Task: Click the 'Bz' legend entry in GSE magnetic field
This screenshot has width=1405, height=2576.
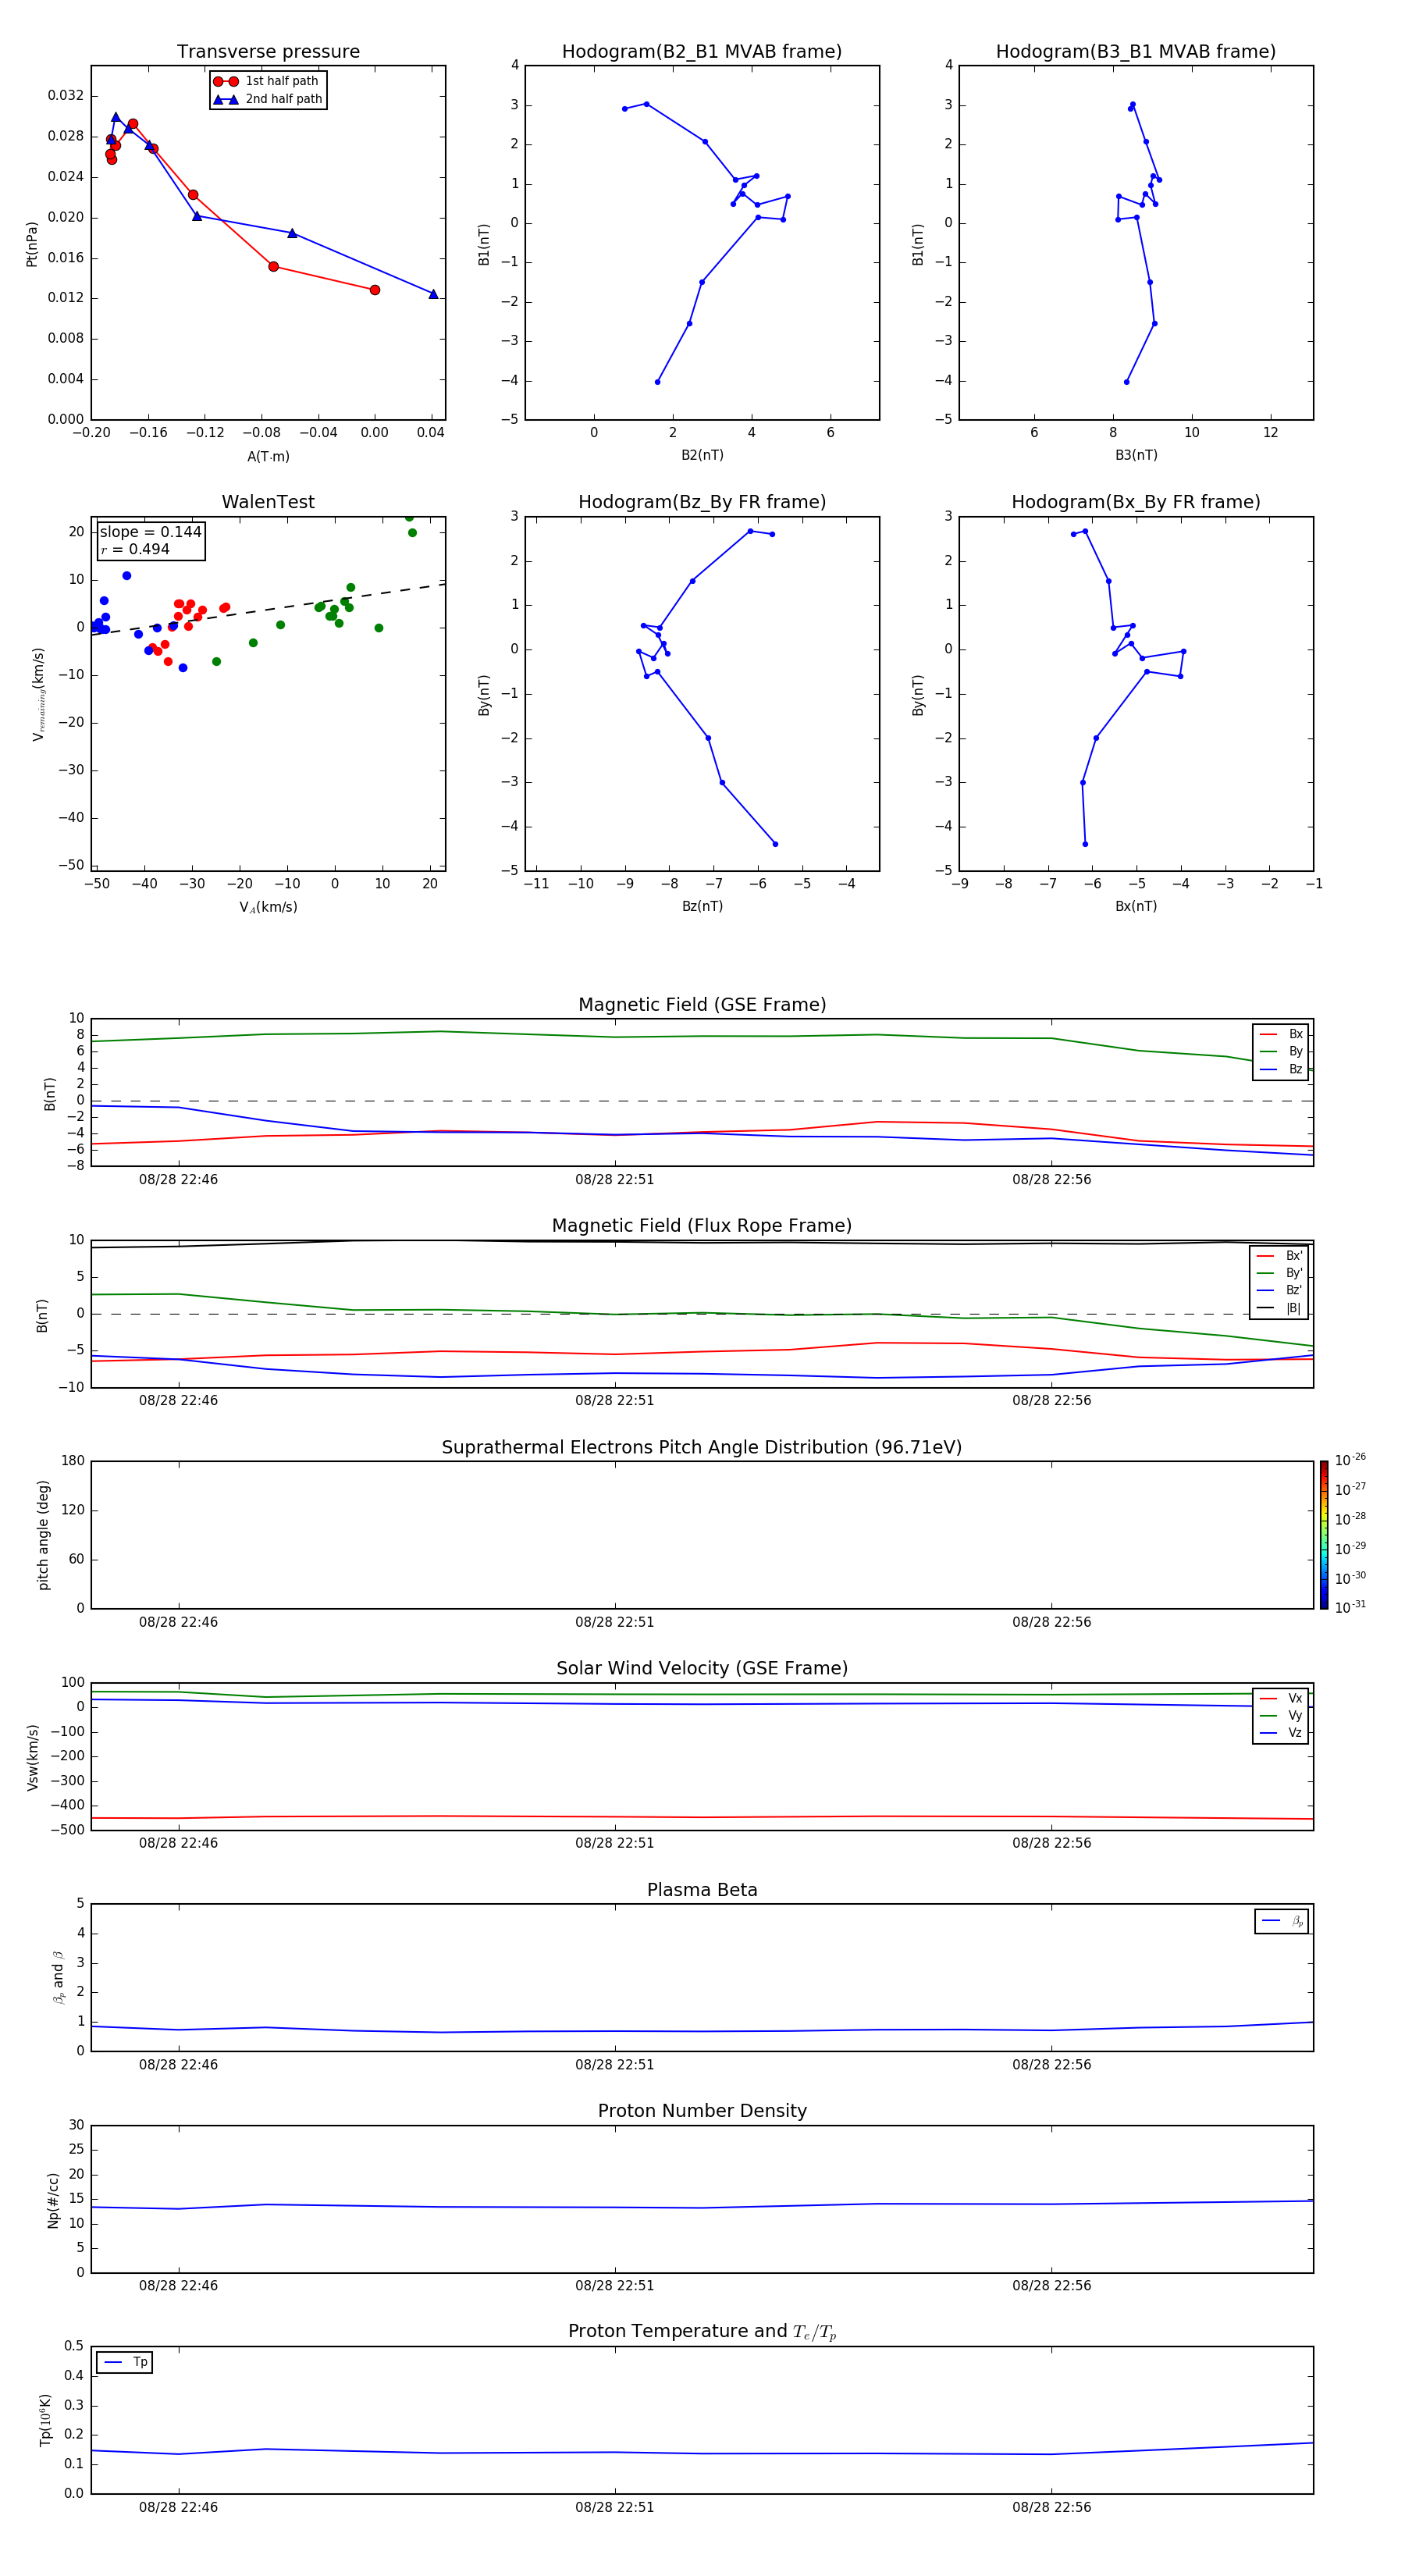Action: click(1281, 1069)
